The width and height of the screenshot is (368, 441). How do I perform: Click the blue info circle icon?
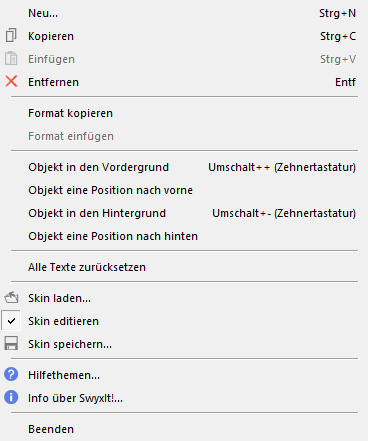[x=11, y=397]
